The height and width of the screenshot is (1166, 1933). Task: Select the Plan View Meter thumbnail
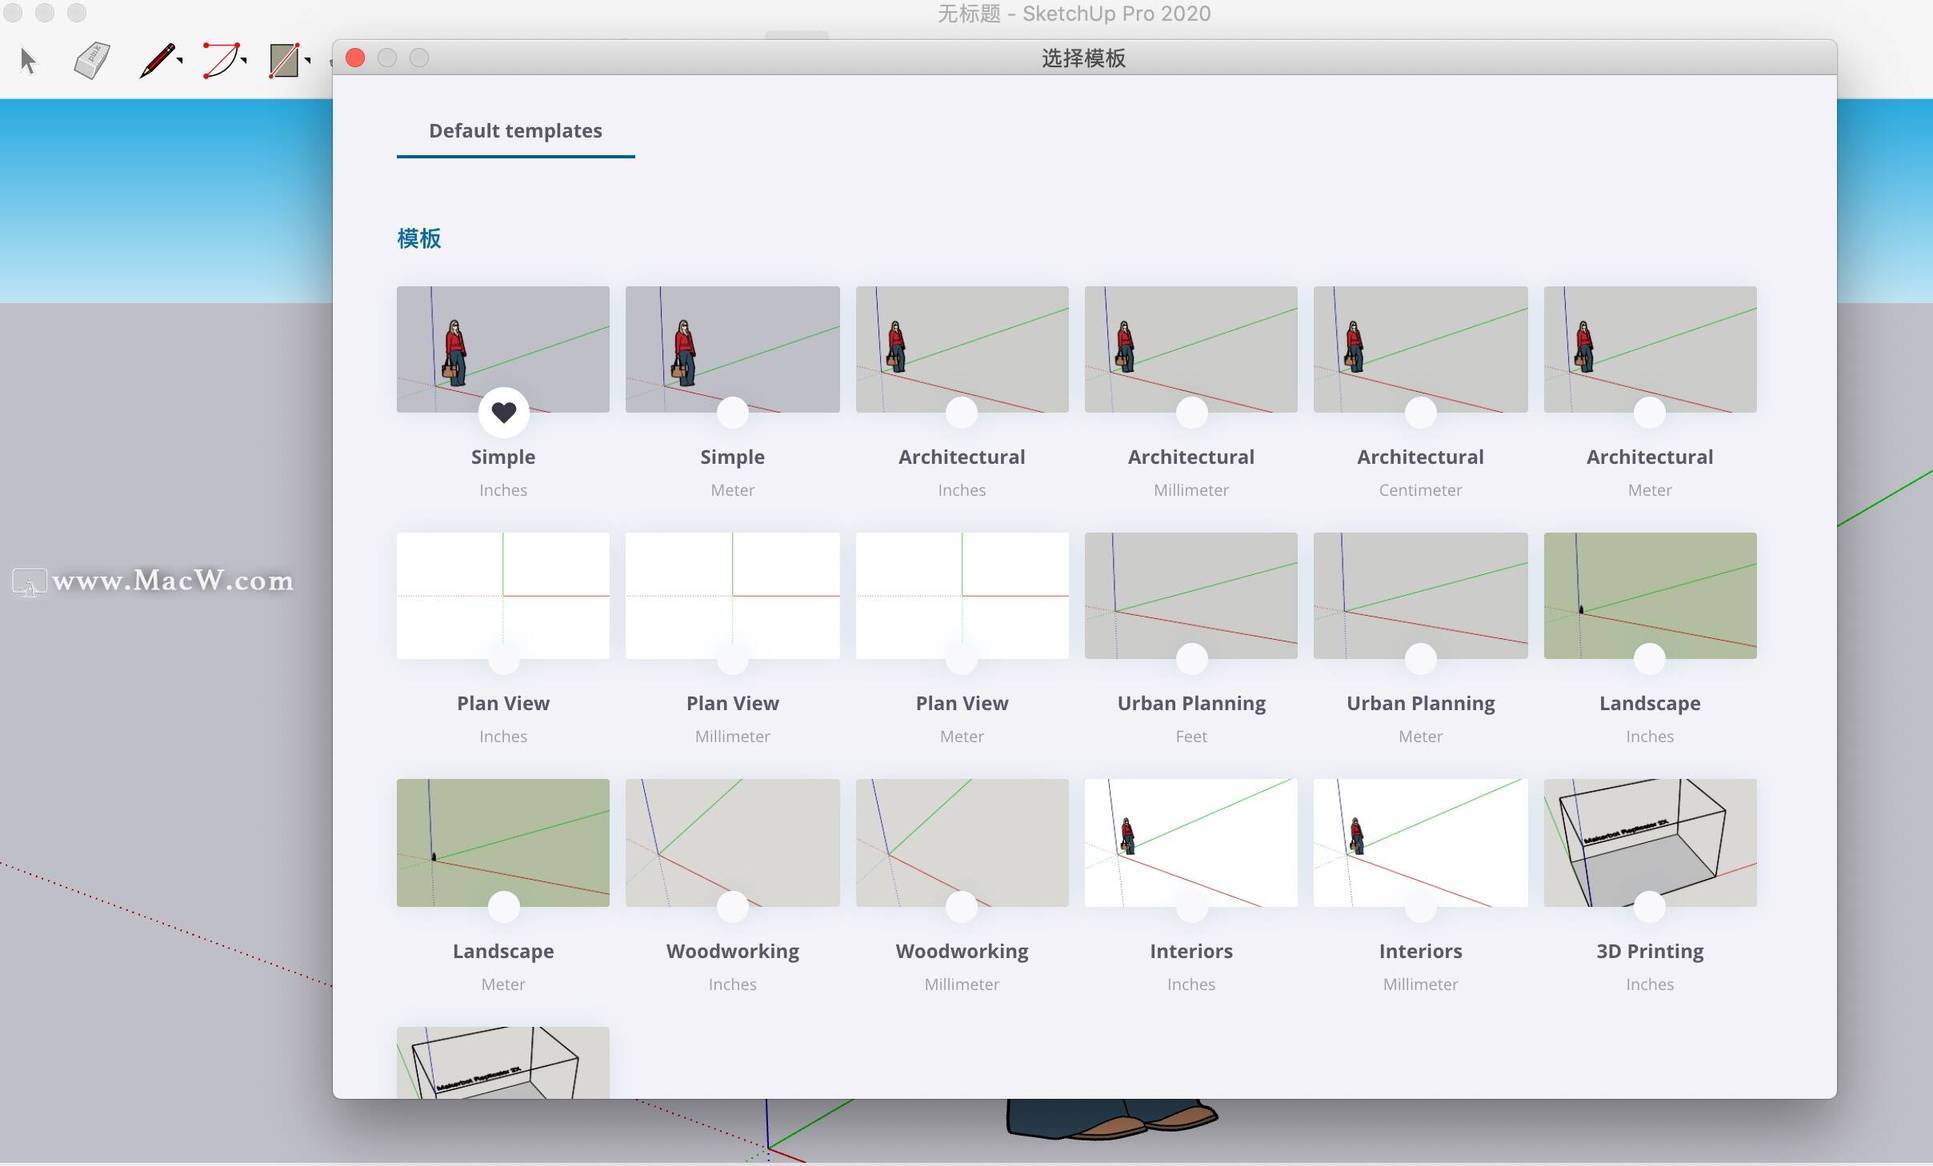[962, 595]
